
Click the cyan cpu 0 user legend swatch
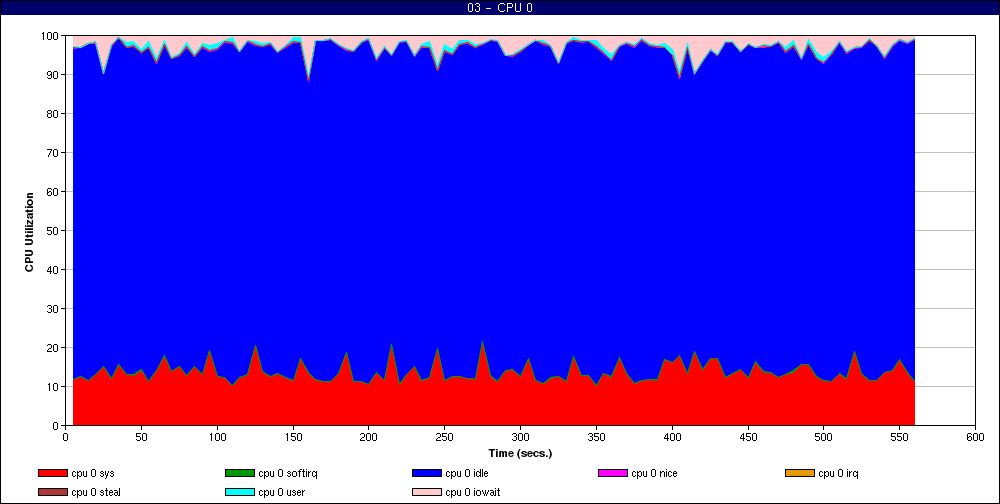[x=240, y=493]
